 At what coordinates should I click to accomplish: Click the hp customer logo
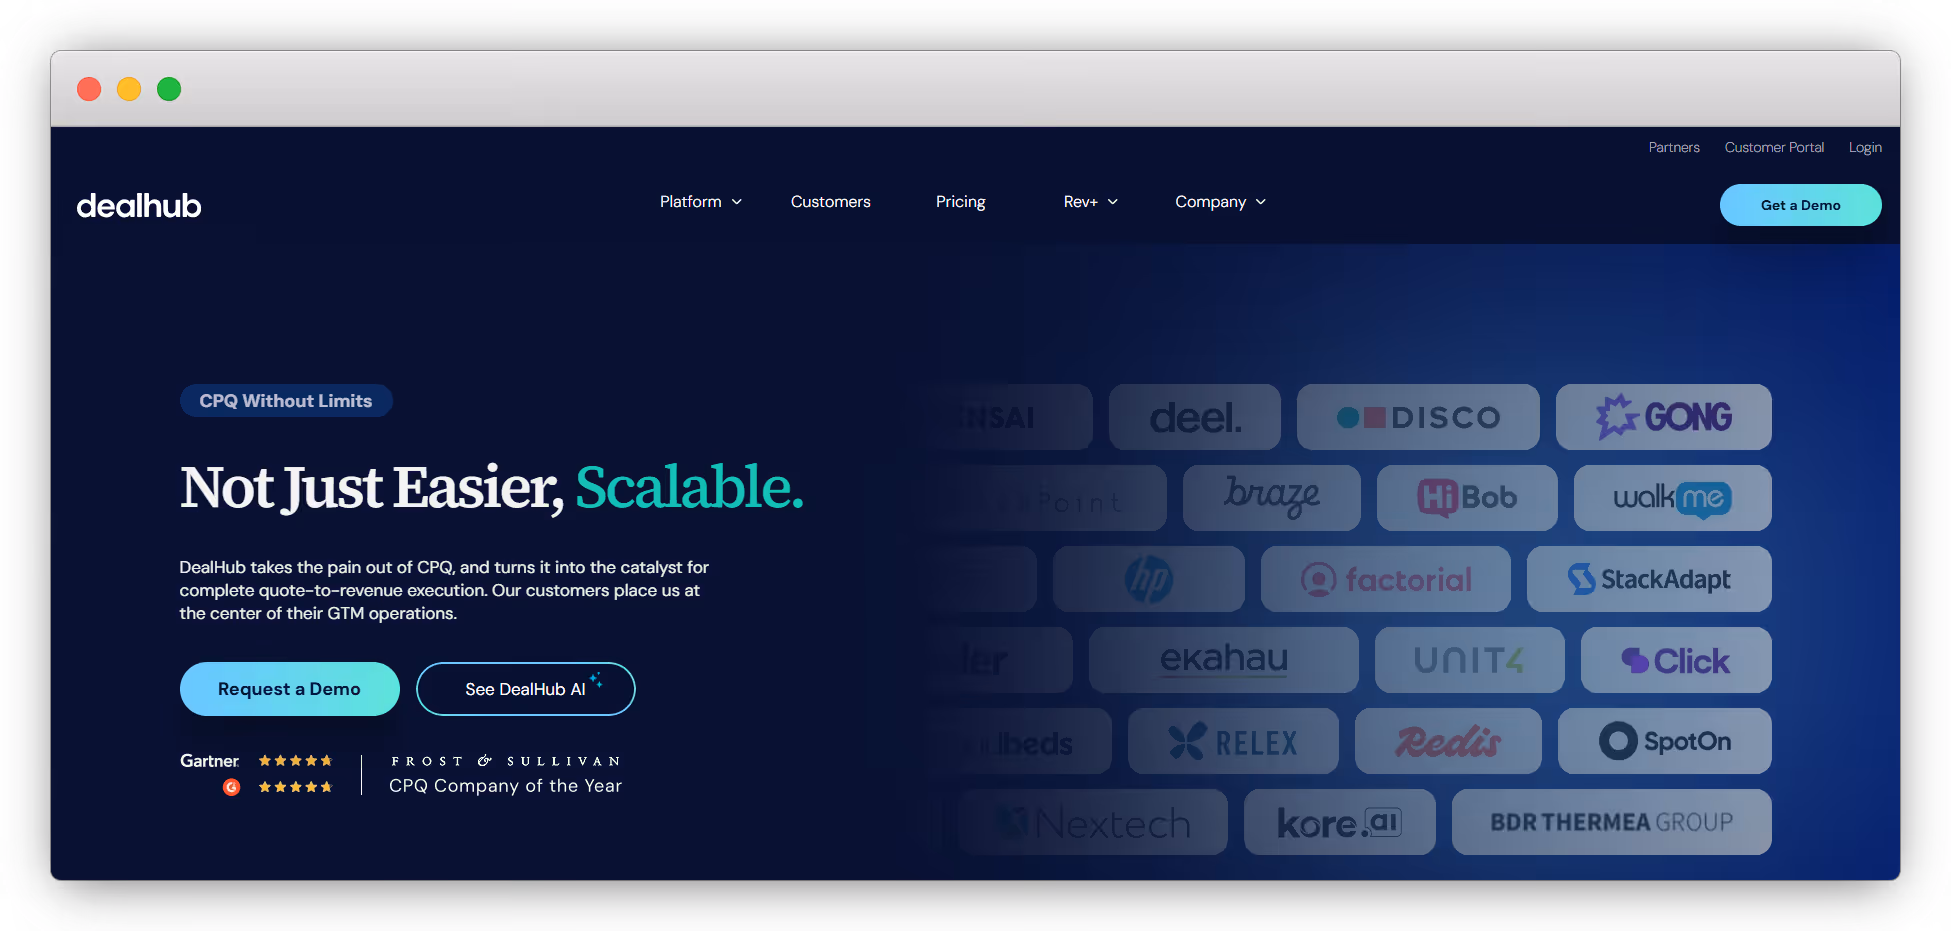point(1149,579)
